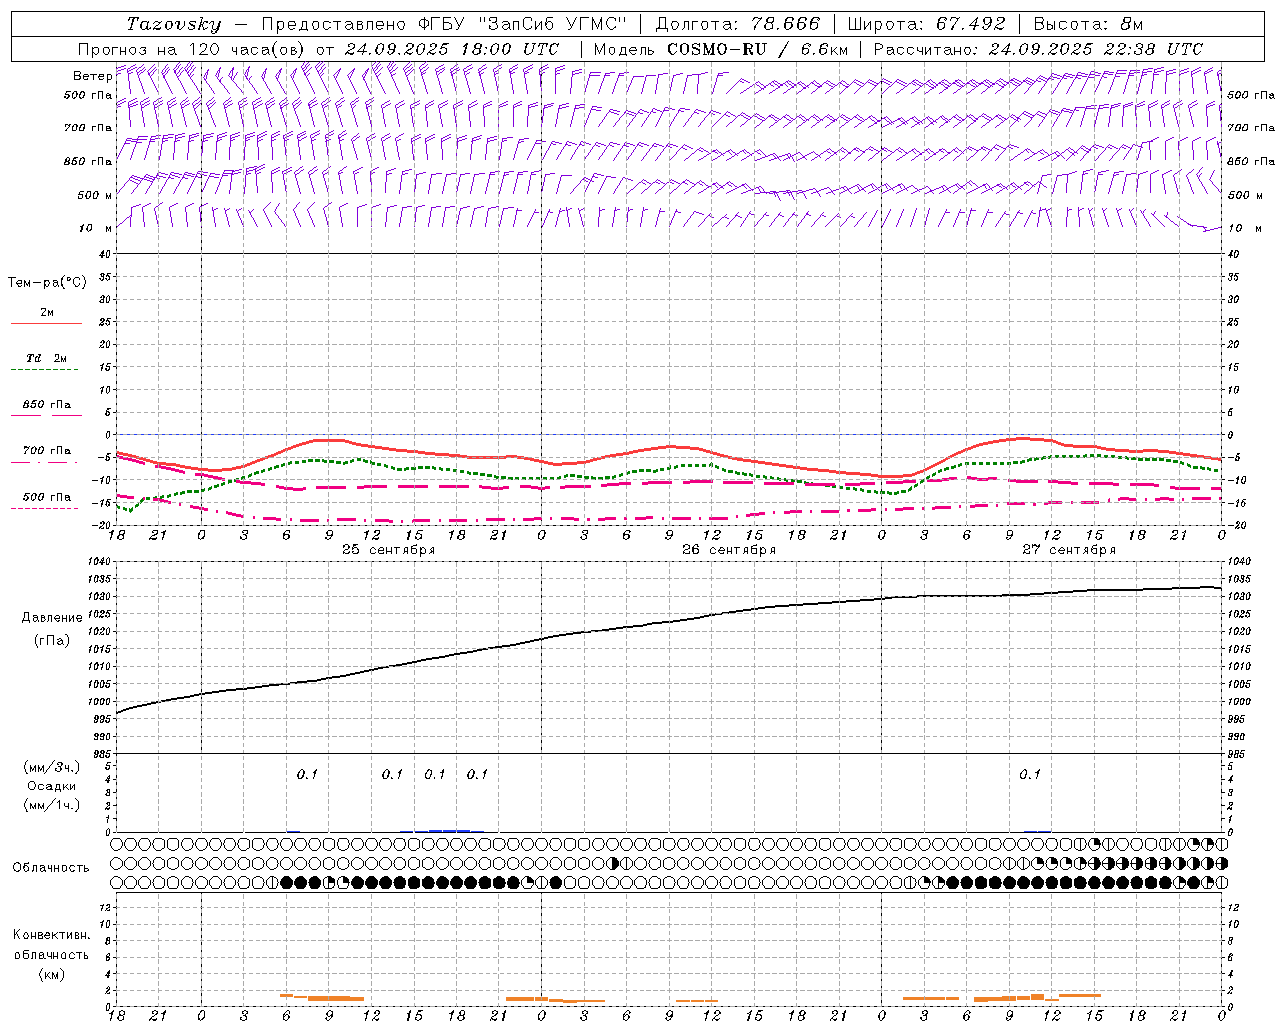
Task: Click the red line sample under "2м"
Action: (46, 324)
